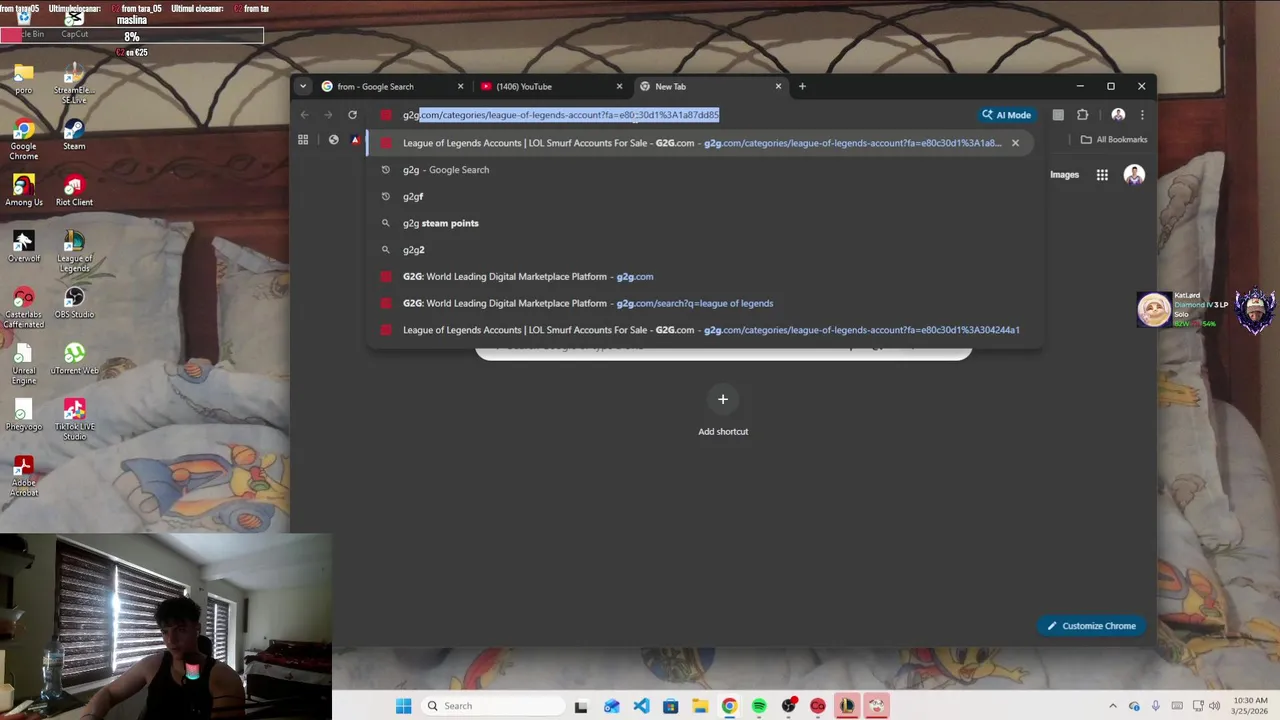Open Google account avatar on page

pyautogui.click(x=1134, y=175)
